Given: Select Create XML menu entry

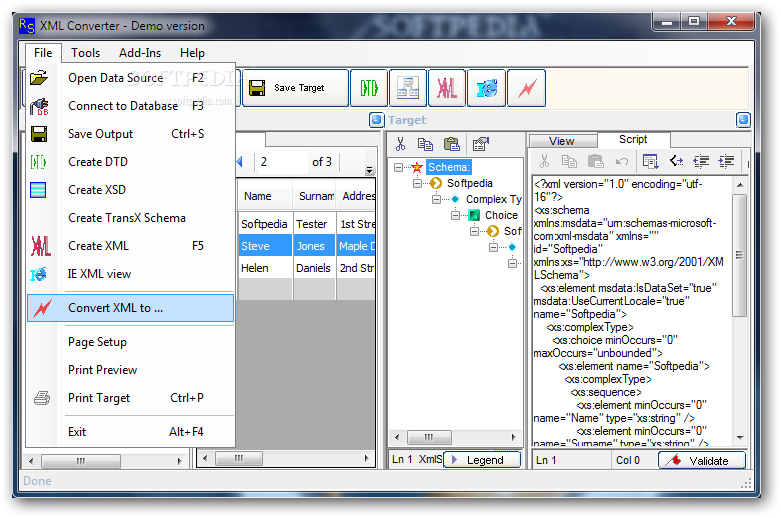Looking at the screenshot, I should [x=130, y=246].
